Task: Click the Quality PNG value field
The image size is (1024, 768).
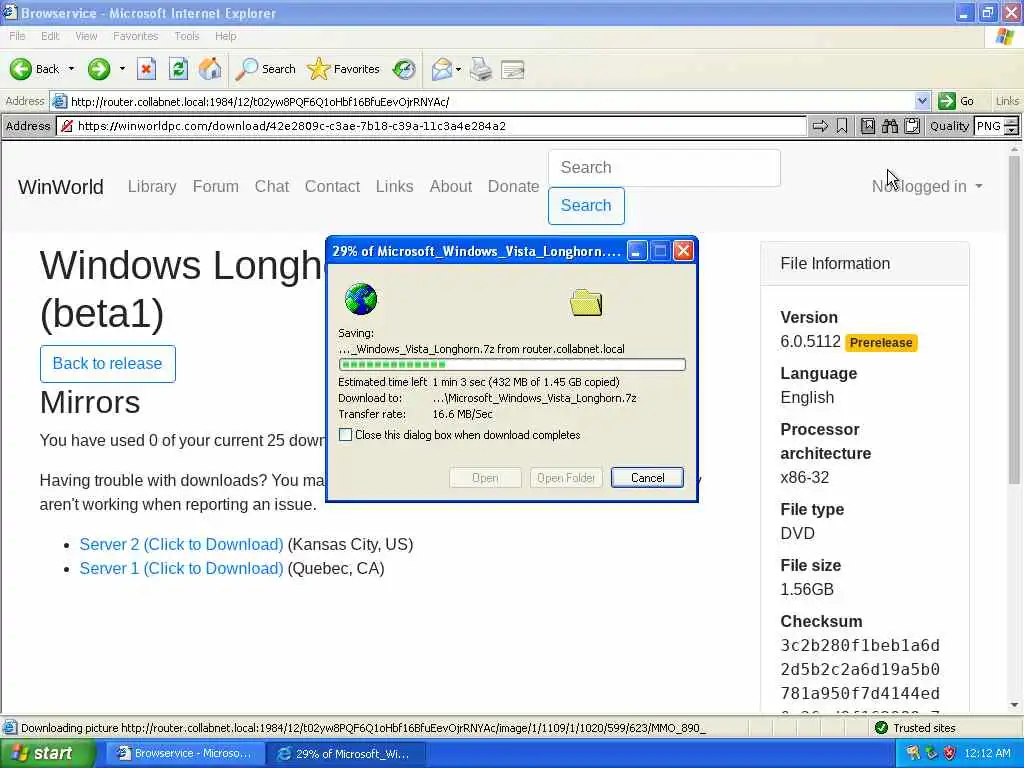Action: tap(989, 126)
